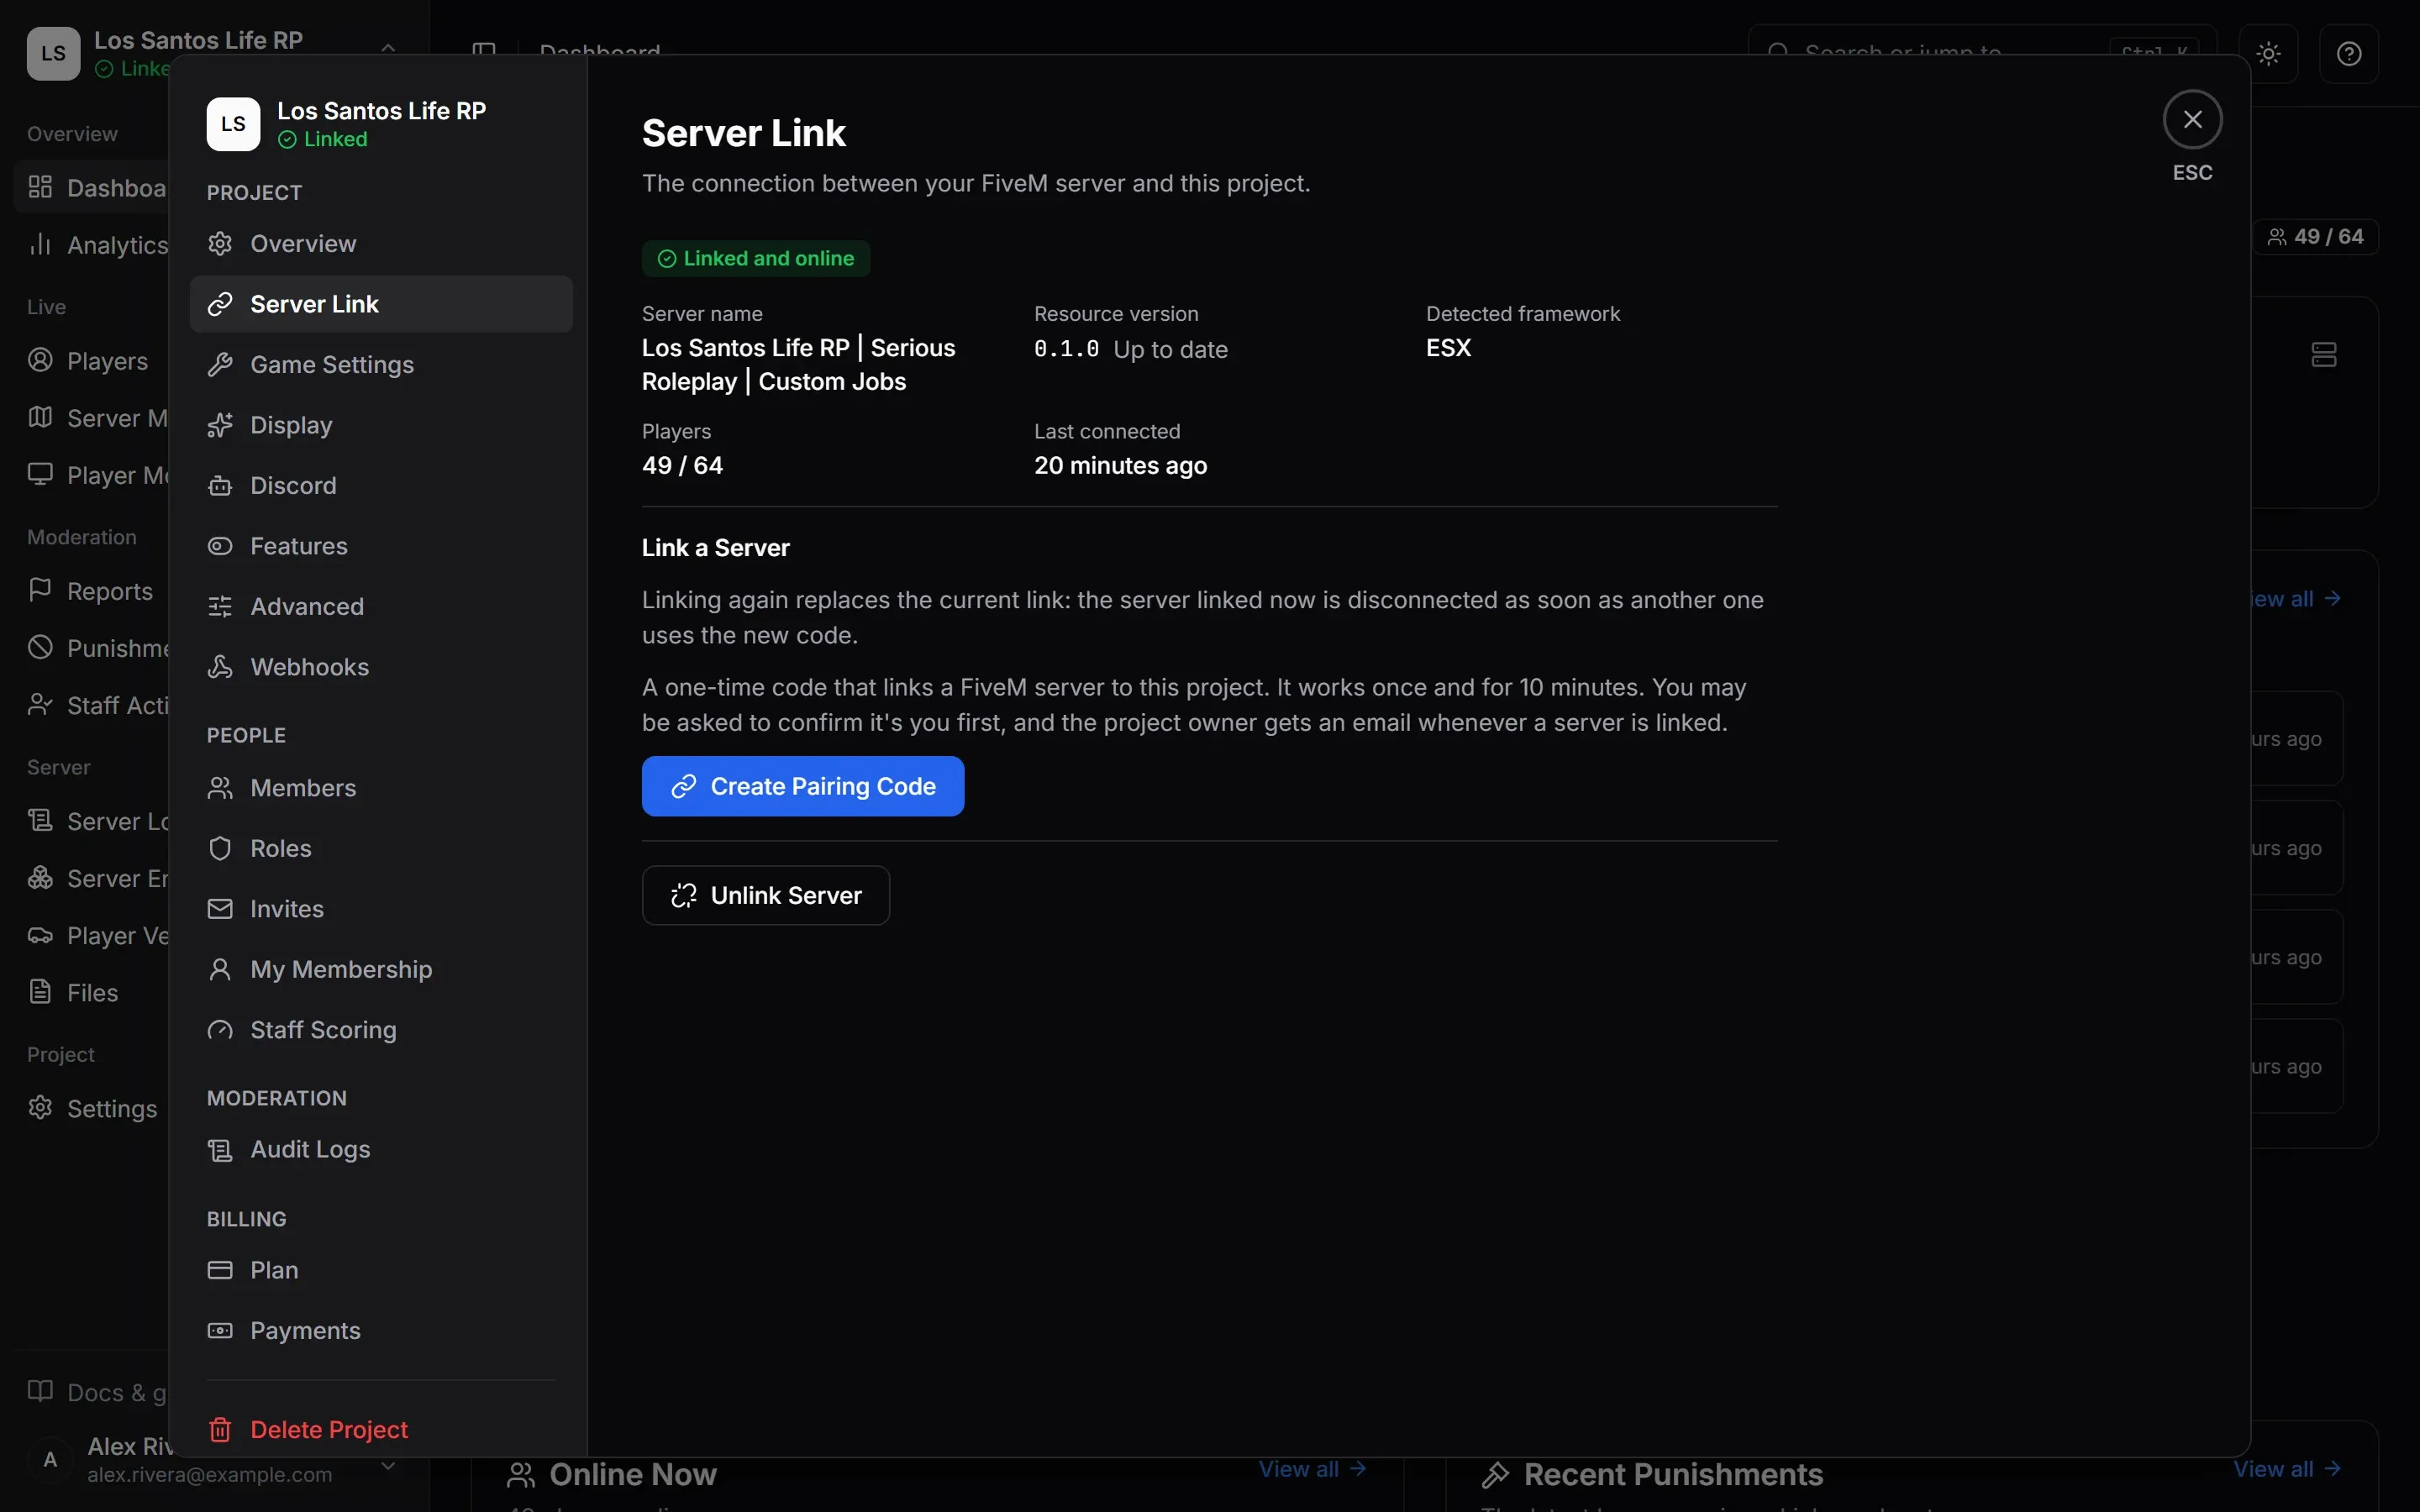Unlink the connected server

[766, 895]
